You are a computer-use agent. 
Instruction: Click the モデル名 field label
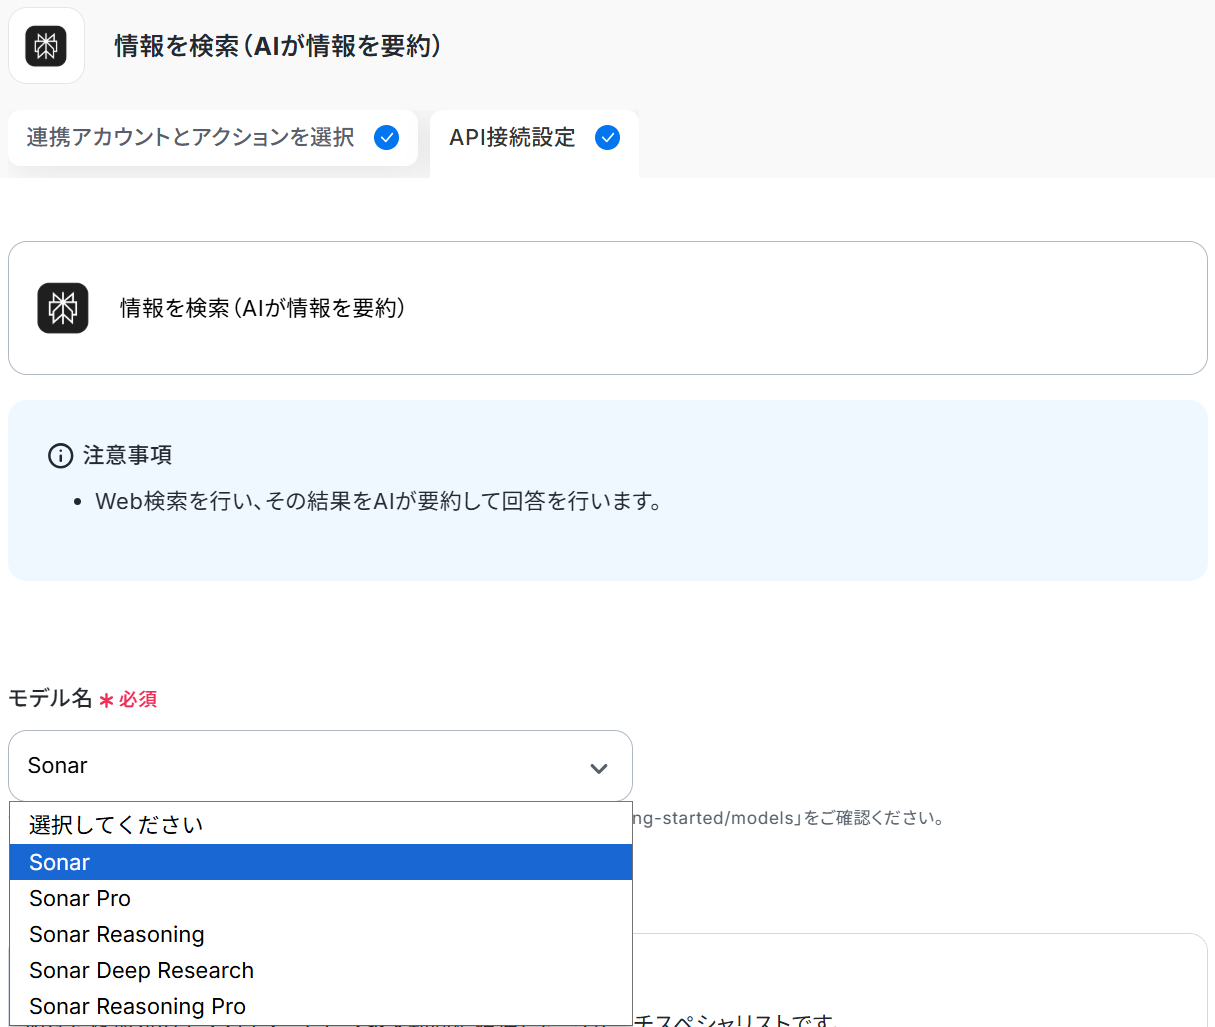(x=50, y=698)
